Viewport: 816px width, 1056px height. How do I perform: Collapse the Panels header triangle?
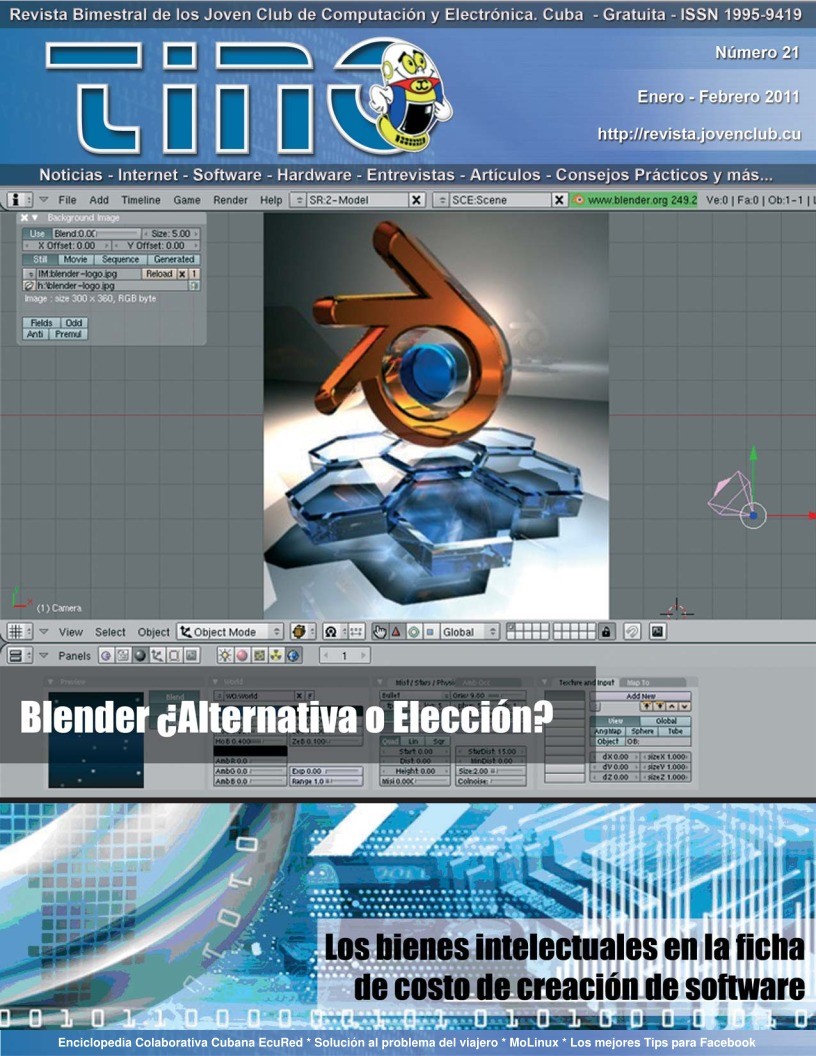click(x=43, y=655)
